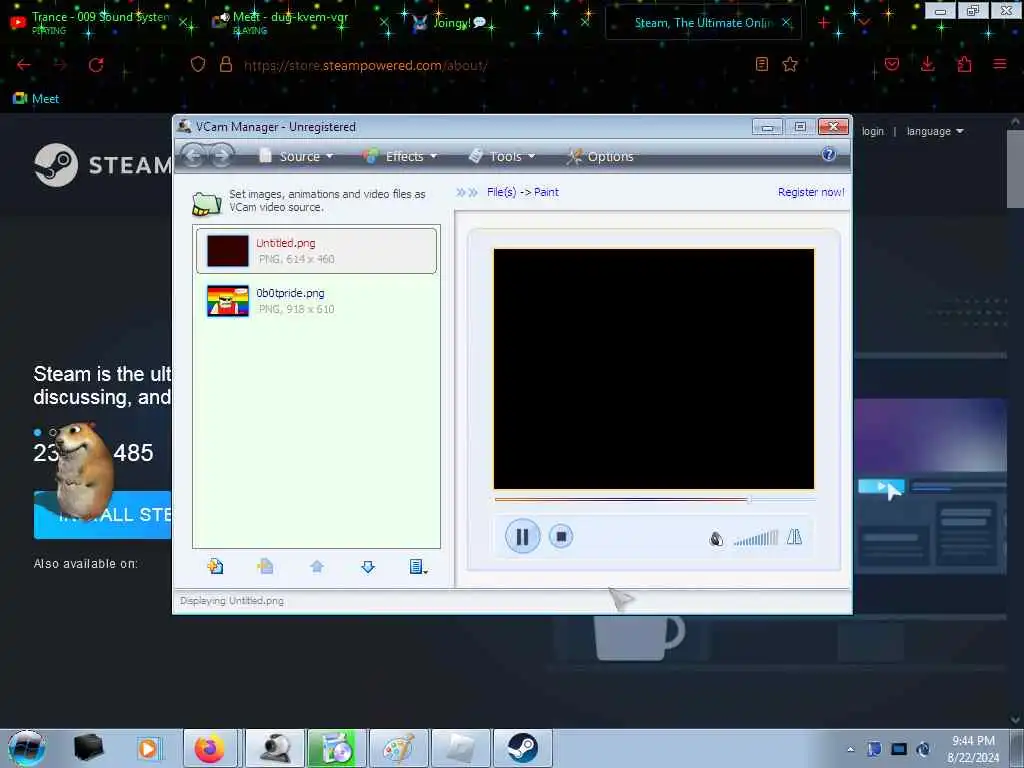The width and height of the screenshot is (1024, 768).
Task: Stop the VCam preview playback
Action: pos(560,536)
